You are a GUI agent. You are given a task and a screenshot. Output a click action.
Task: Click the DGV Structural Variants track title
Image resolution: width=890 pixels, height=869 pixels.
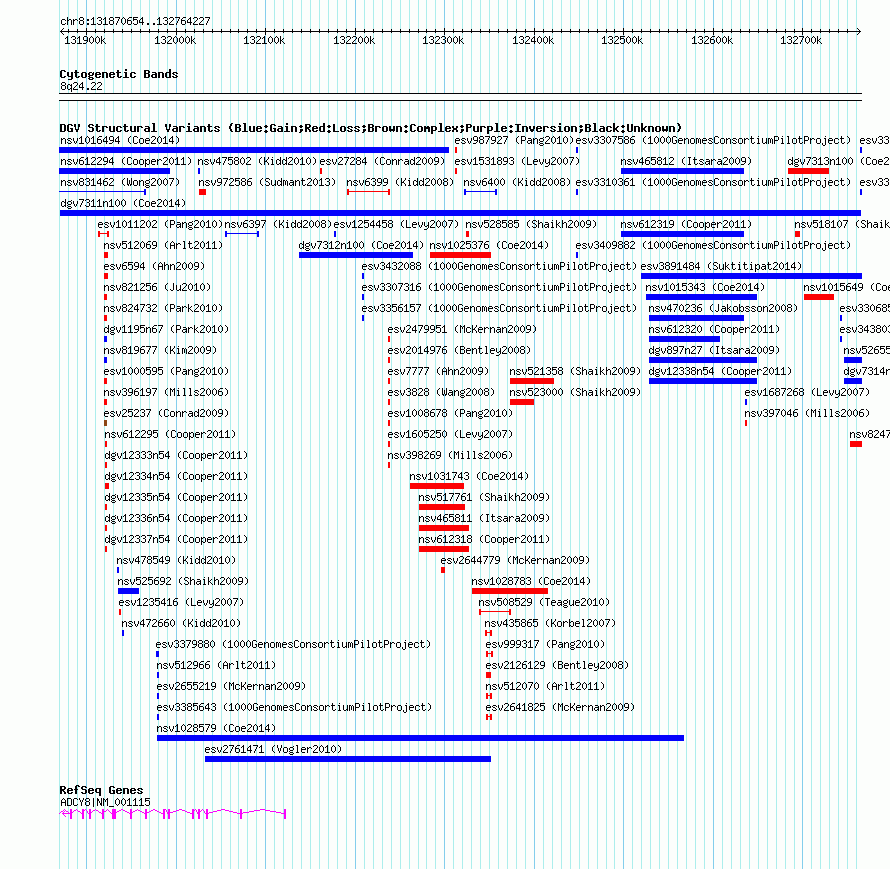(x=371, y=128)
